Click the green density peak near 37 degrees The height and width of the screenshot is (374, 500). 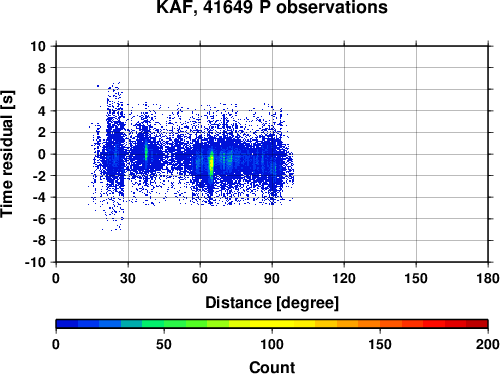coord(146,152)
